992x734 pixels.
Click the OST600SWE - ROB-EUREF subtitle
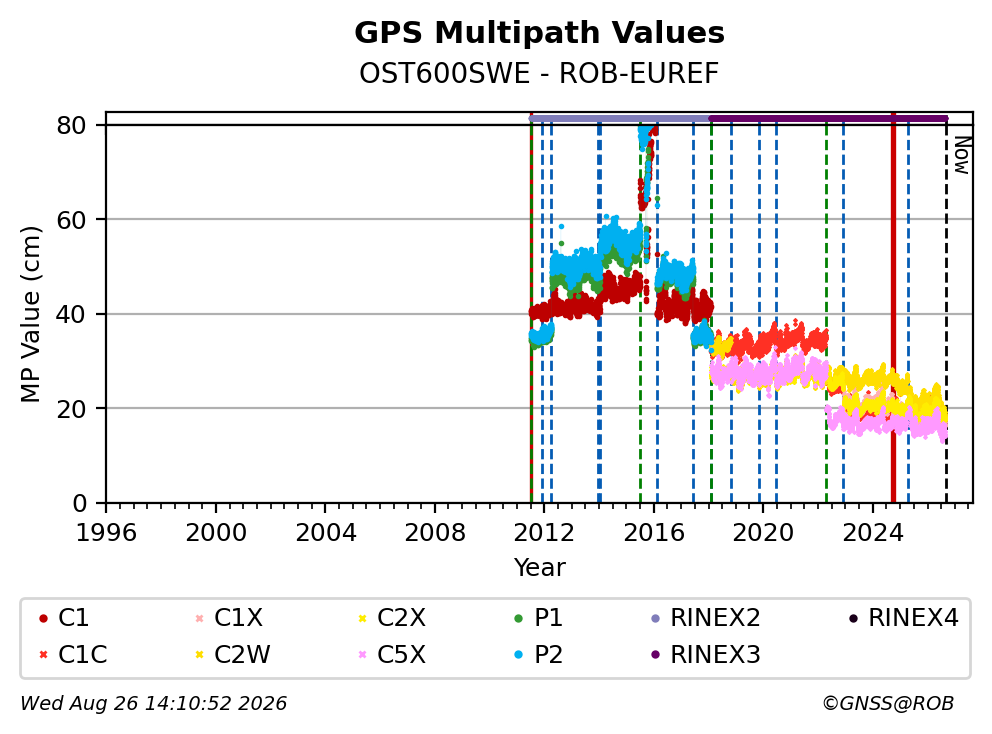pyautogui.click(x=539, y=73)
